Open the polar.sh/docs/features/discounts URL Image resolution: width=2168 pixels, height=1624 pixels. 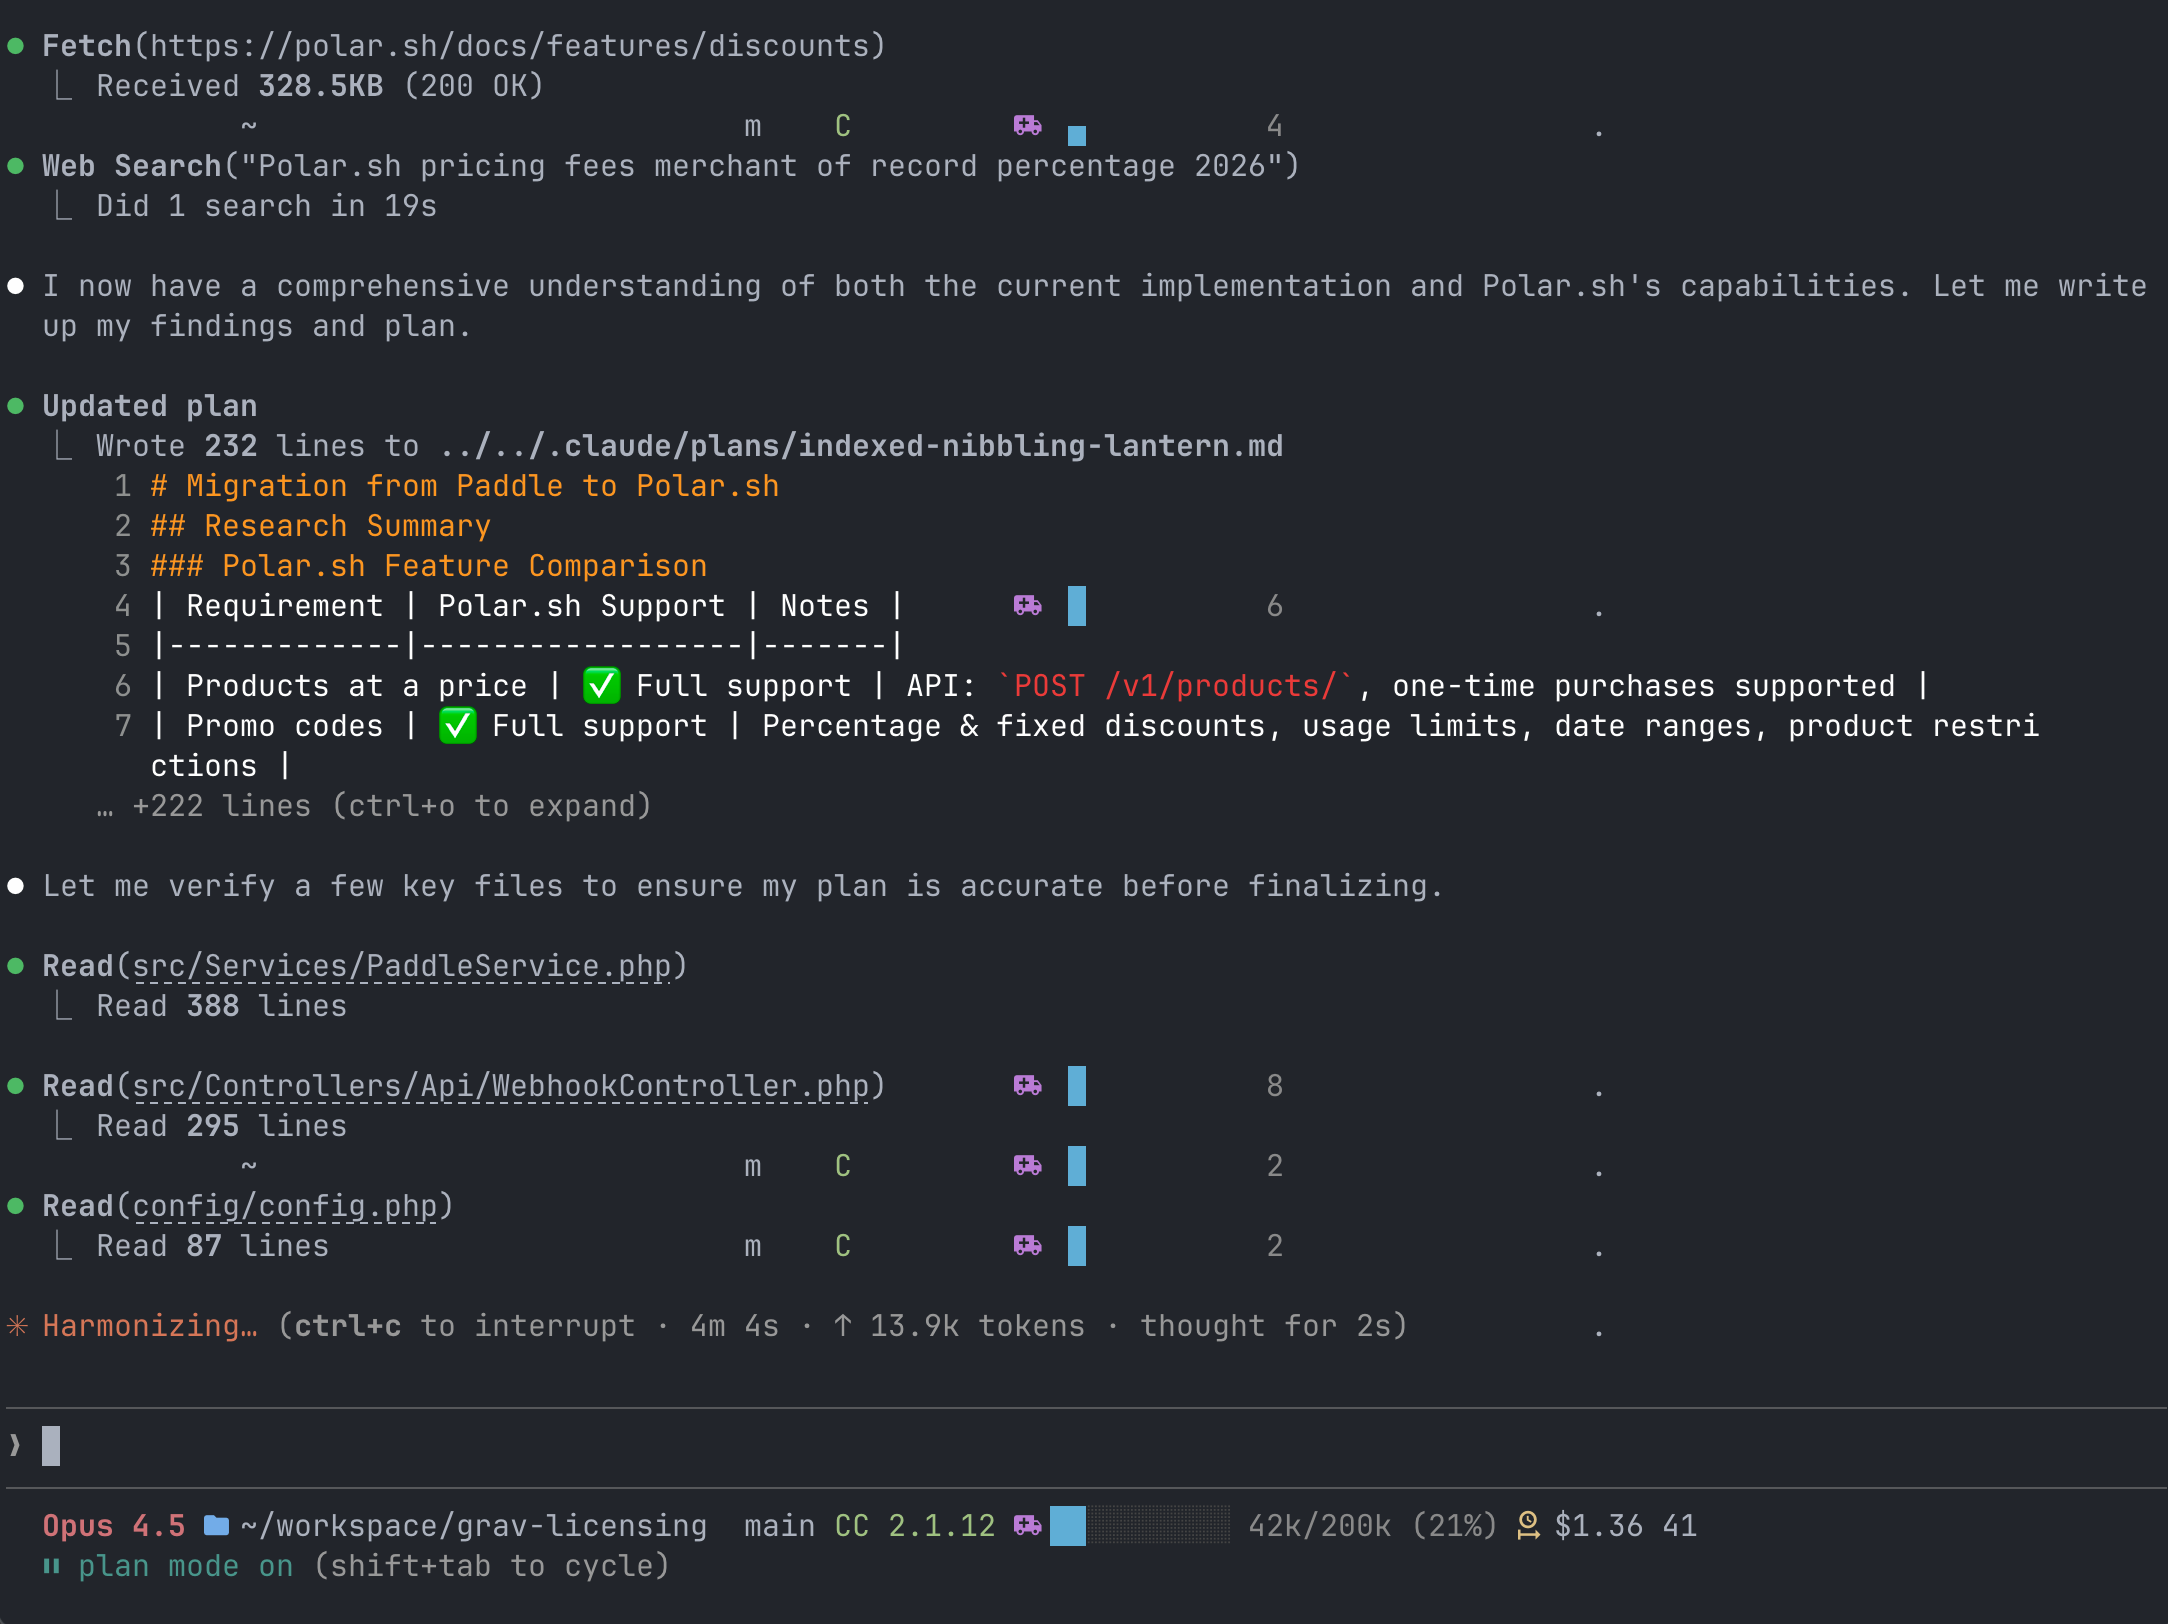(x=510, y=46)
